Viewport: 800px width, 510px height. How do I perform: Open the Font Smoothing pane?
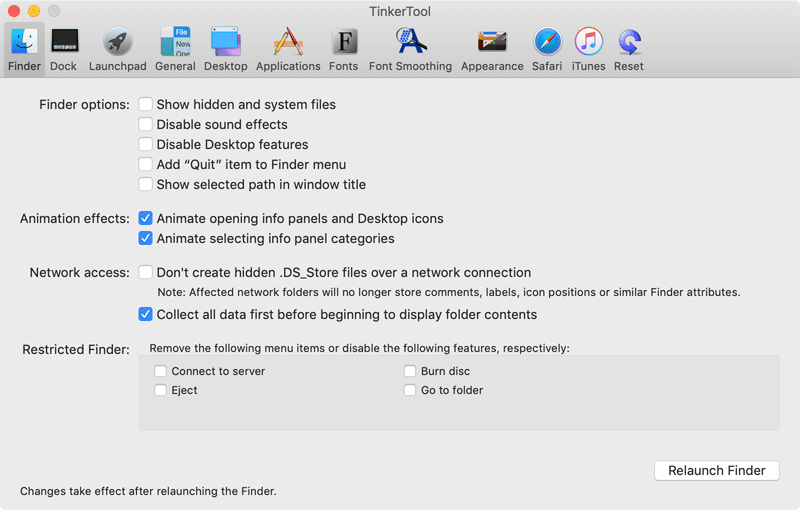pos(410,49)
